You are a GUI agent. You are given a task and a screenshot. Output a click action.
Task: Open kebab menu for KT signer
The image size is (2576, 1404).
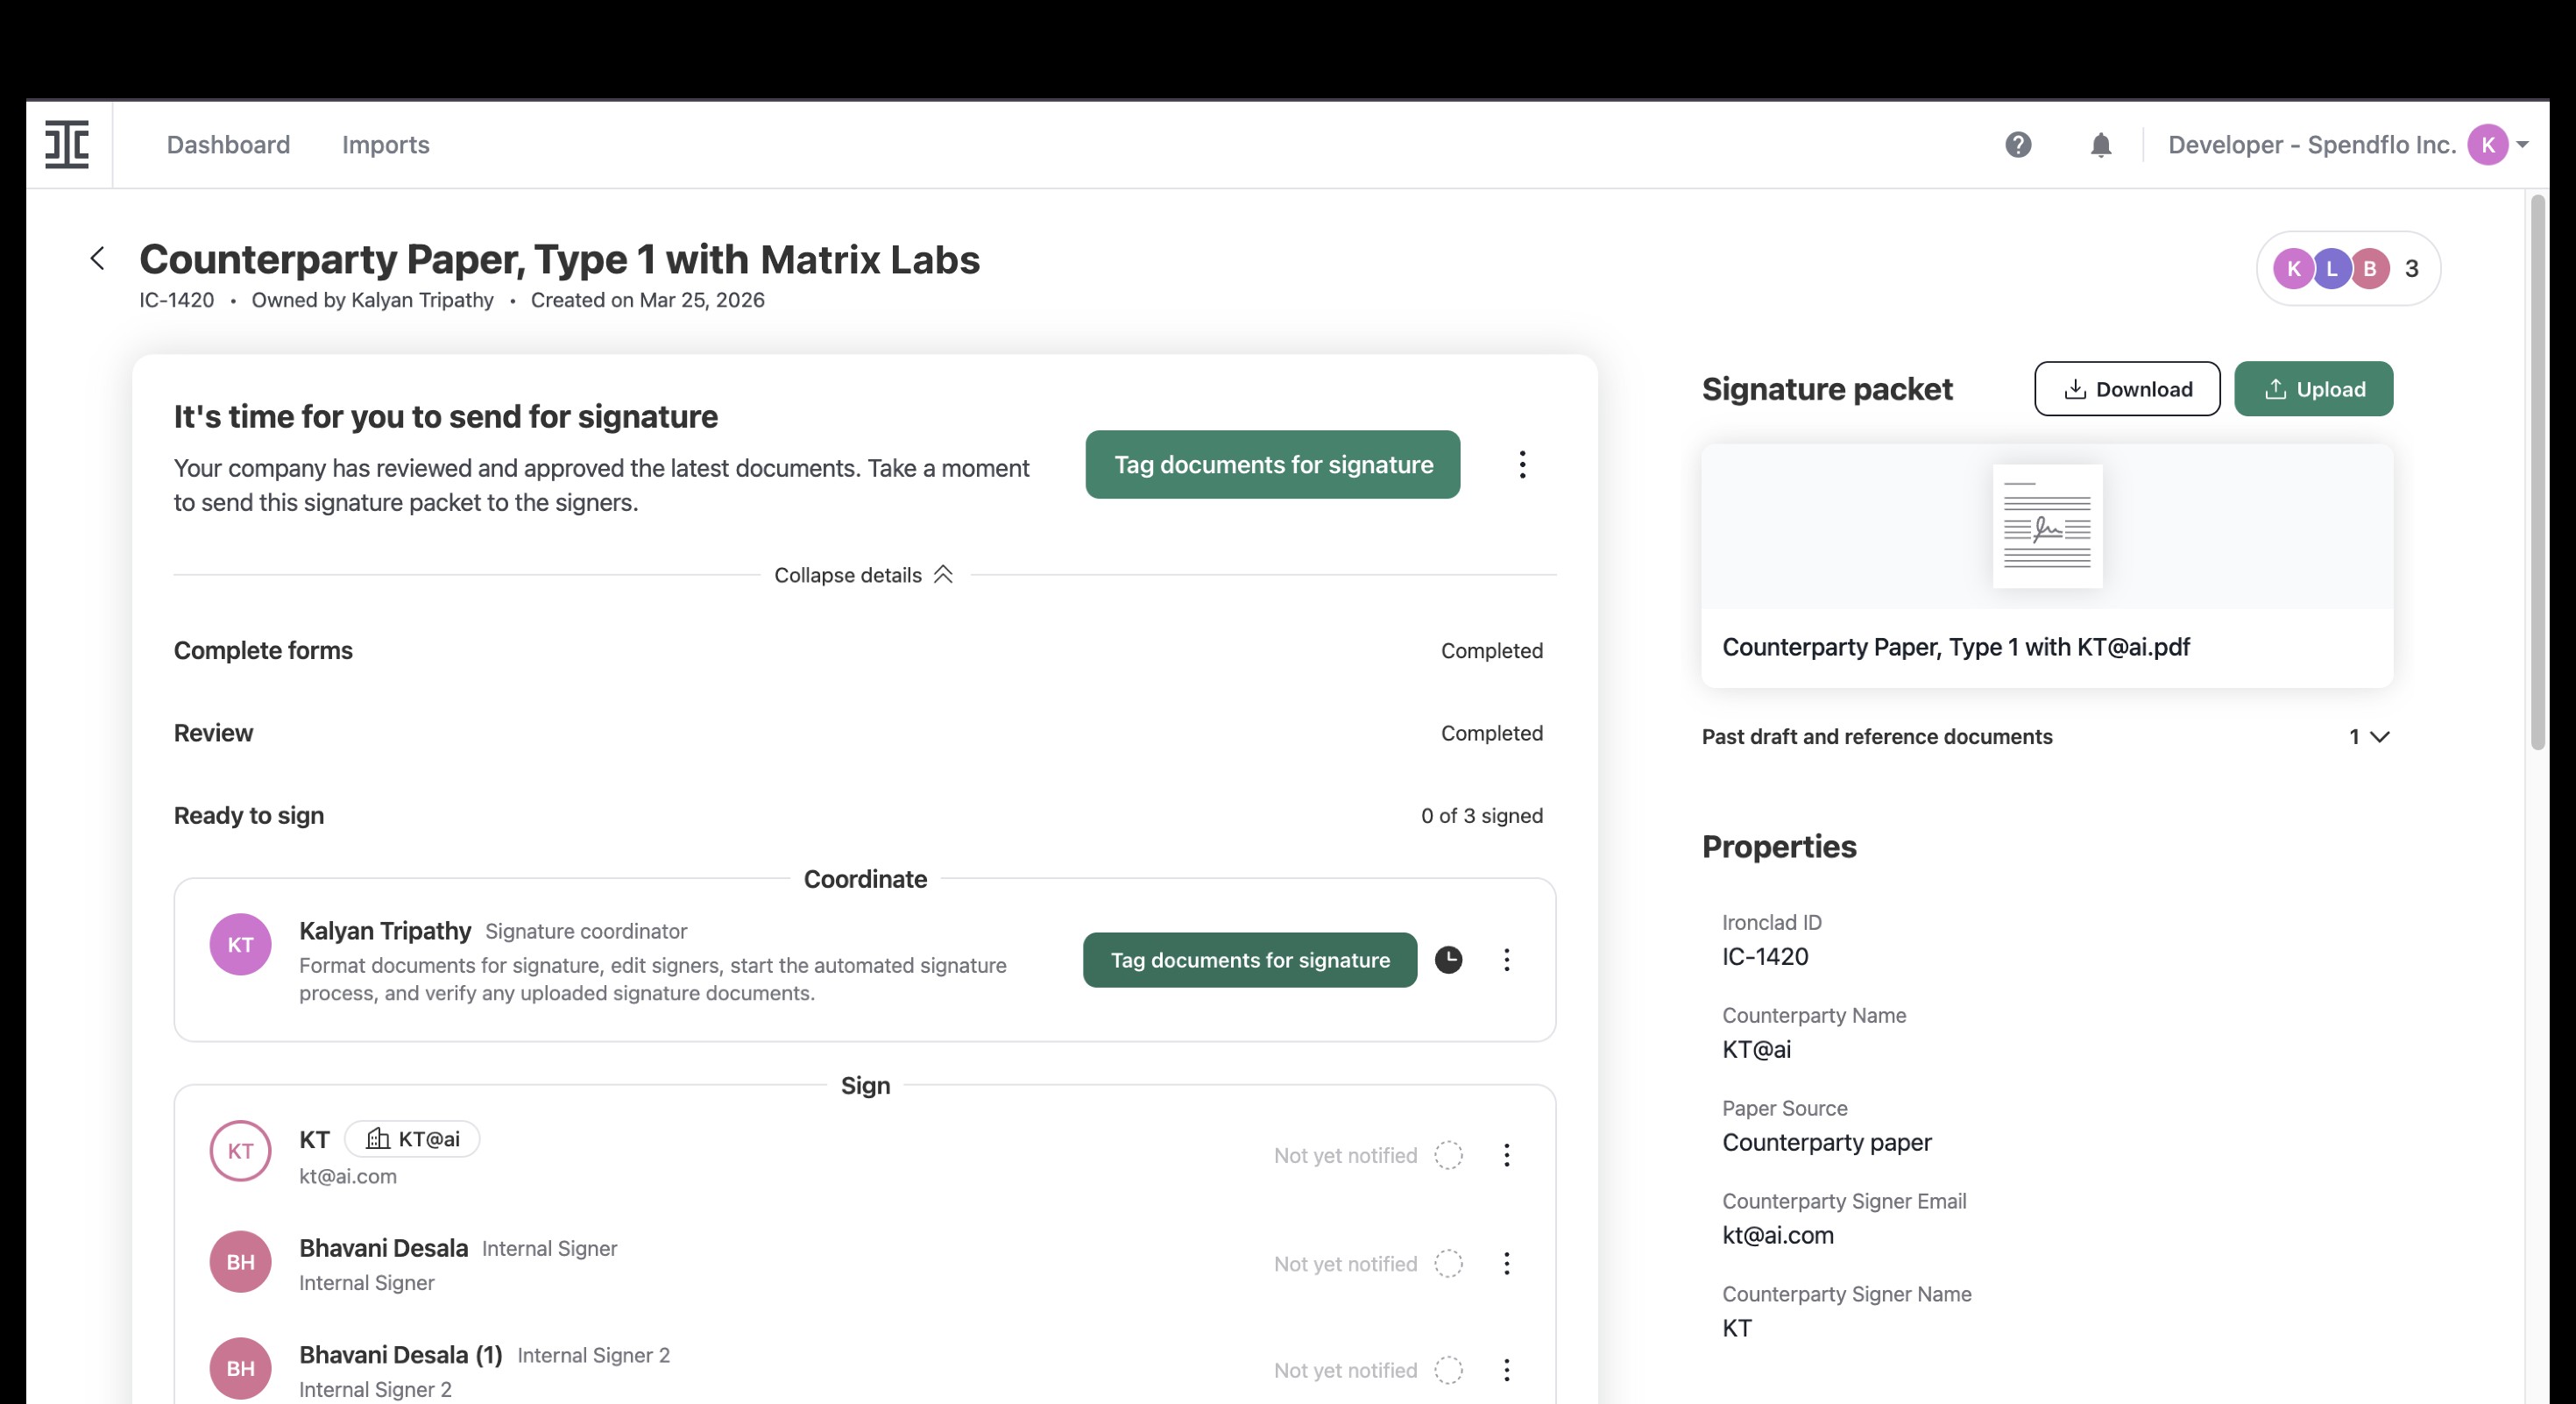click(x=1506, y=1156)
